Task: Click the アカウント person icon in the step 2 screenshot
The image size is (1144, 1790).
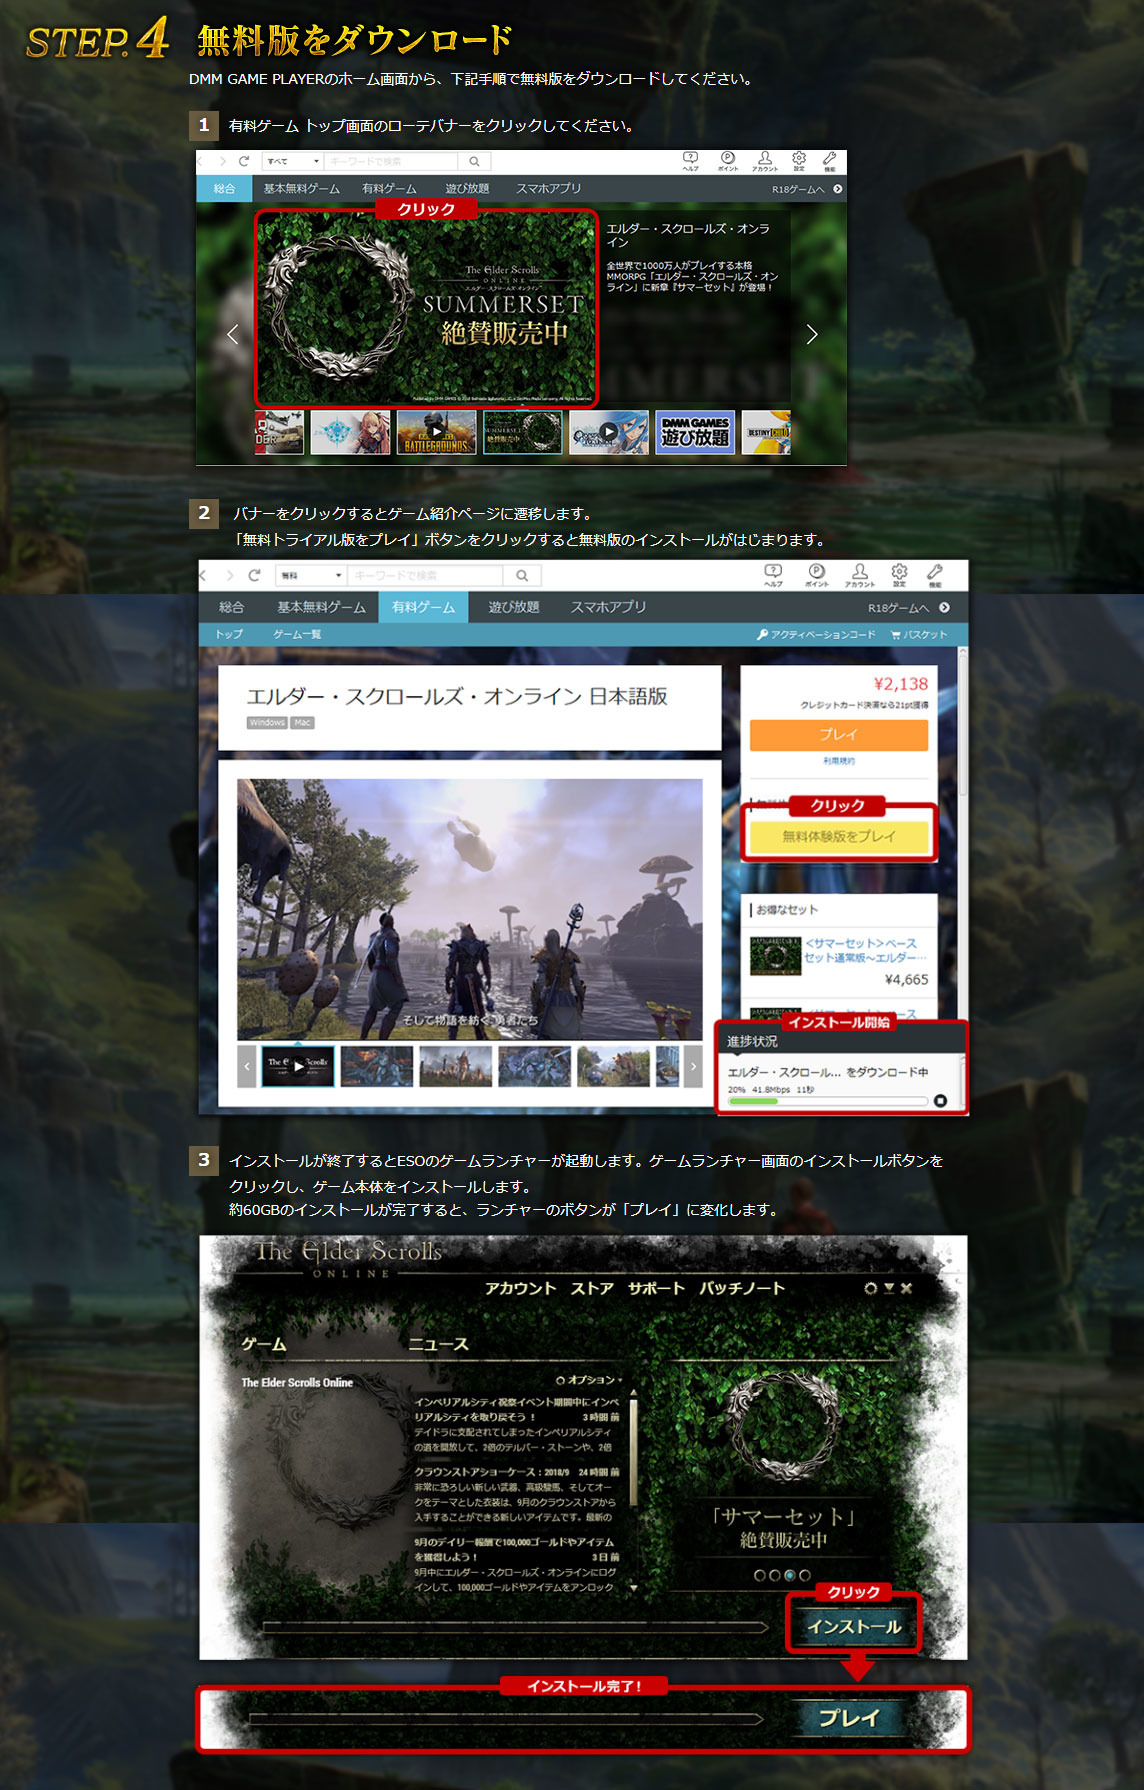Action: (x=860, y=573)
